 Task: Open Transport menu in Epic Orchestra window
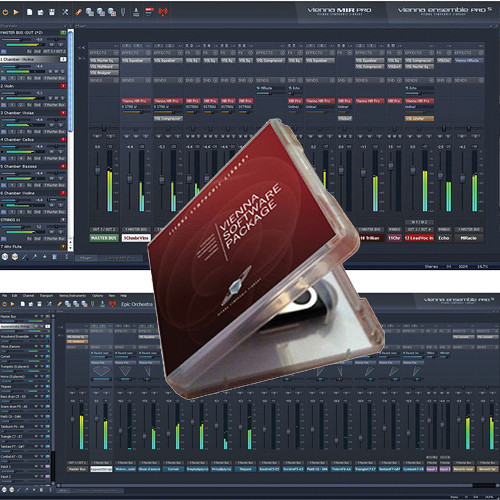[46, 296]
